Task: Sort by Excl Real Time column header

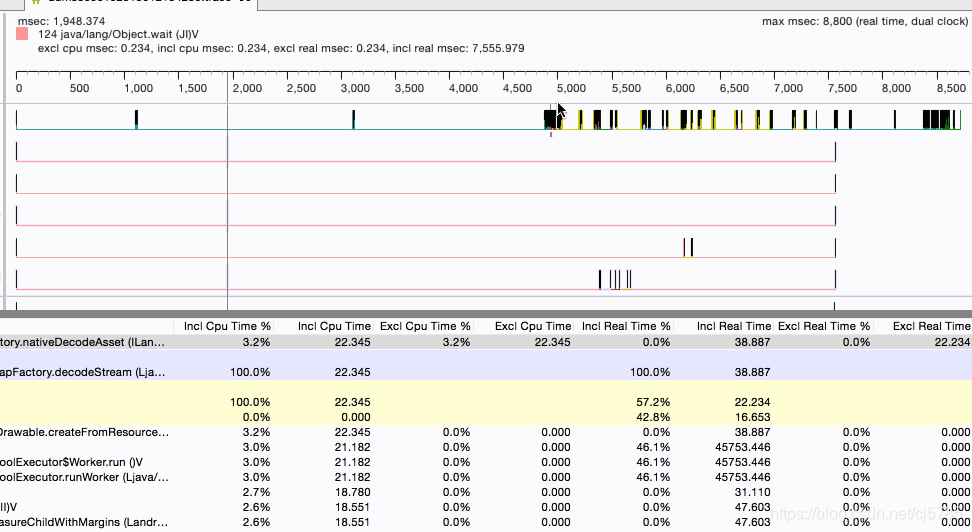Action: [931, 326]
